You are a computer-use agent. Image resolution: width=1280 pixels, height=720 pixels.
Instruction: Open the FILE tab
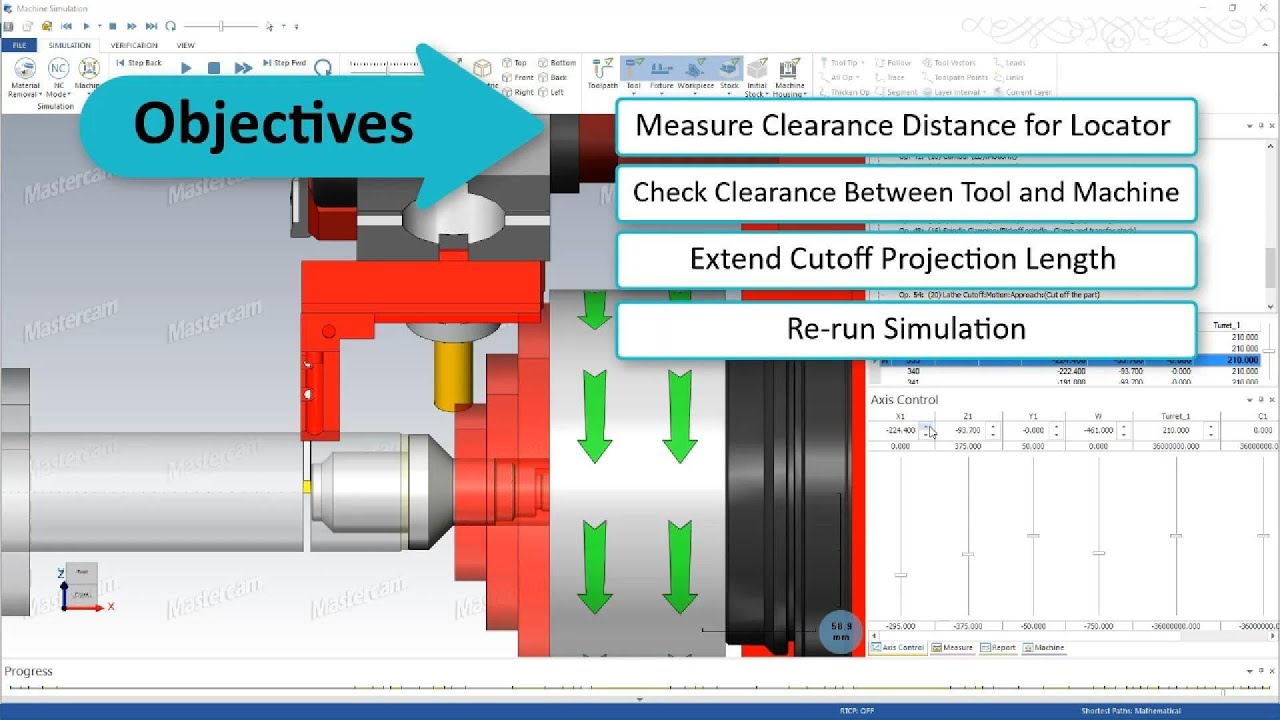pyautogui.click(x=19, y=45)
